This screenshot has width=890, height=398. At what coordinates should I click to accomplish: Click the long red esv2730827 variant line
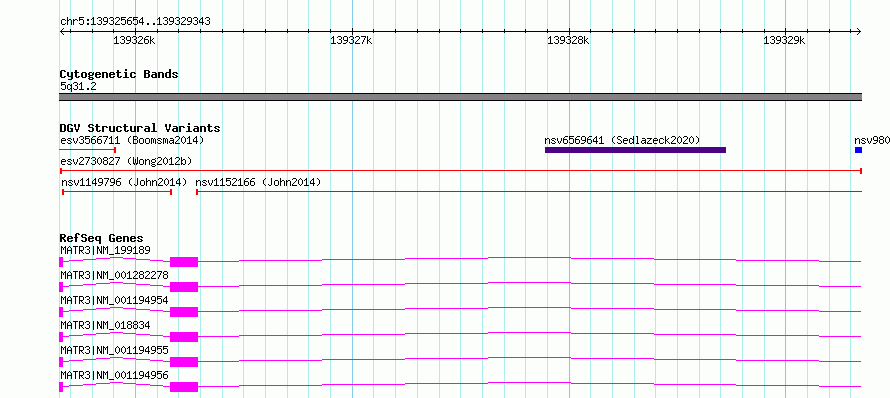click(460, 171)
